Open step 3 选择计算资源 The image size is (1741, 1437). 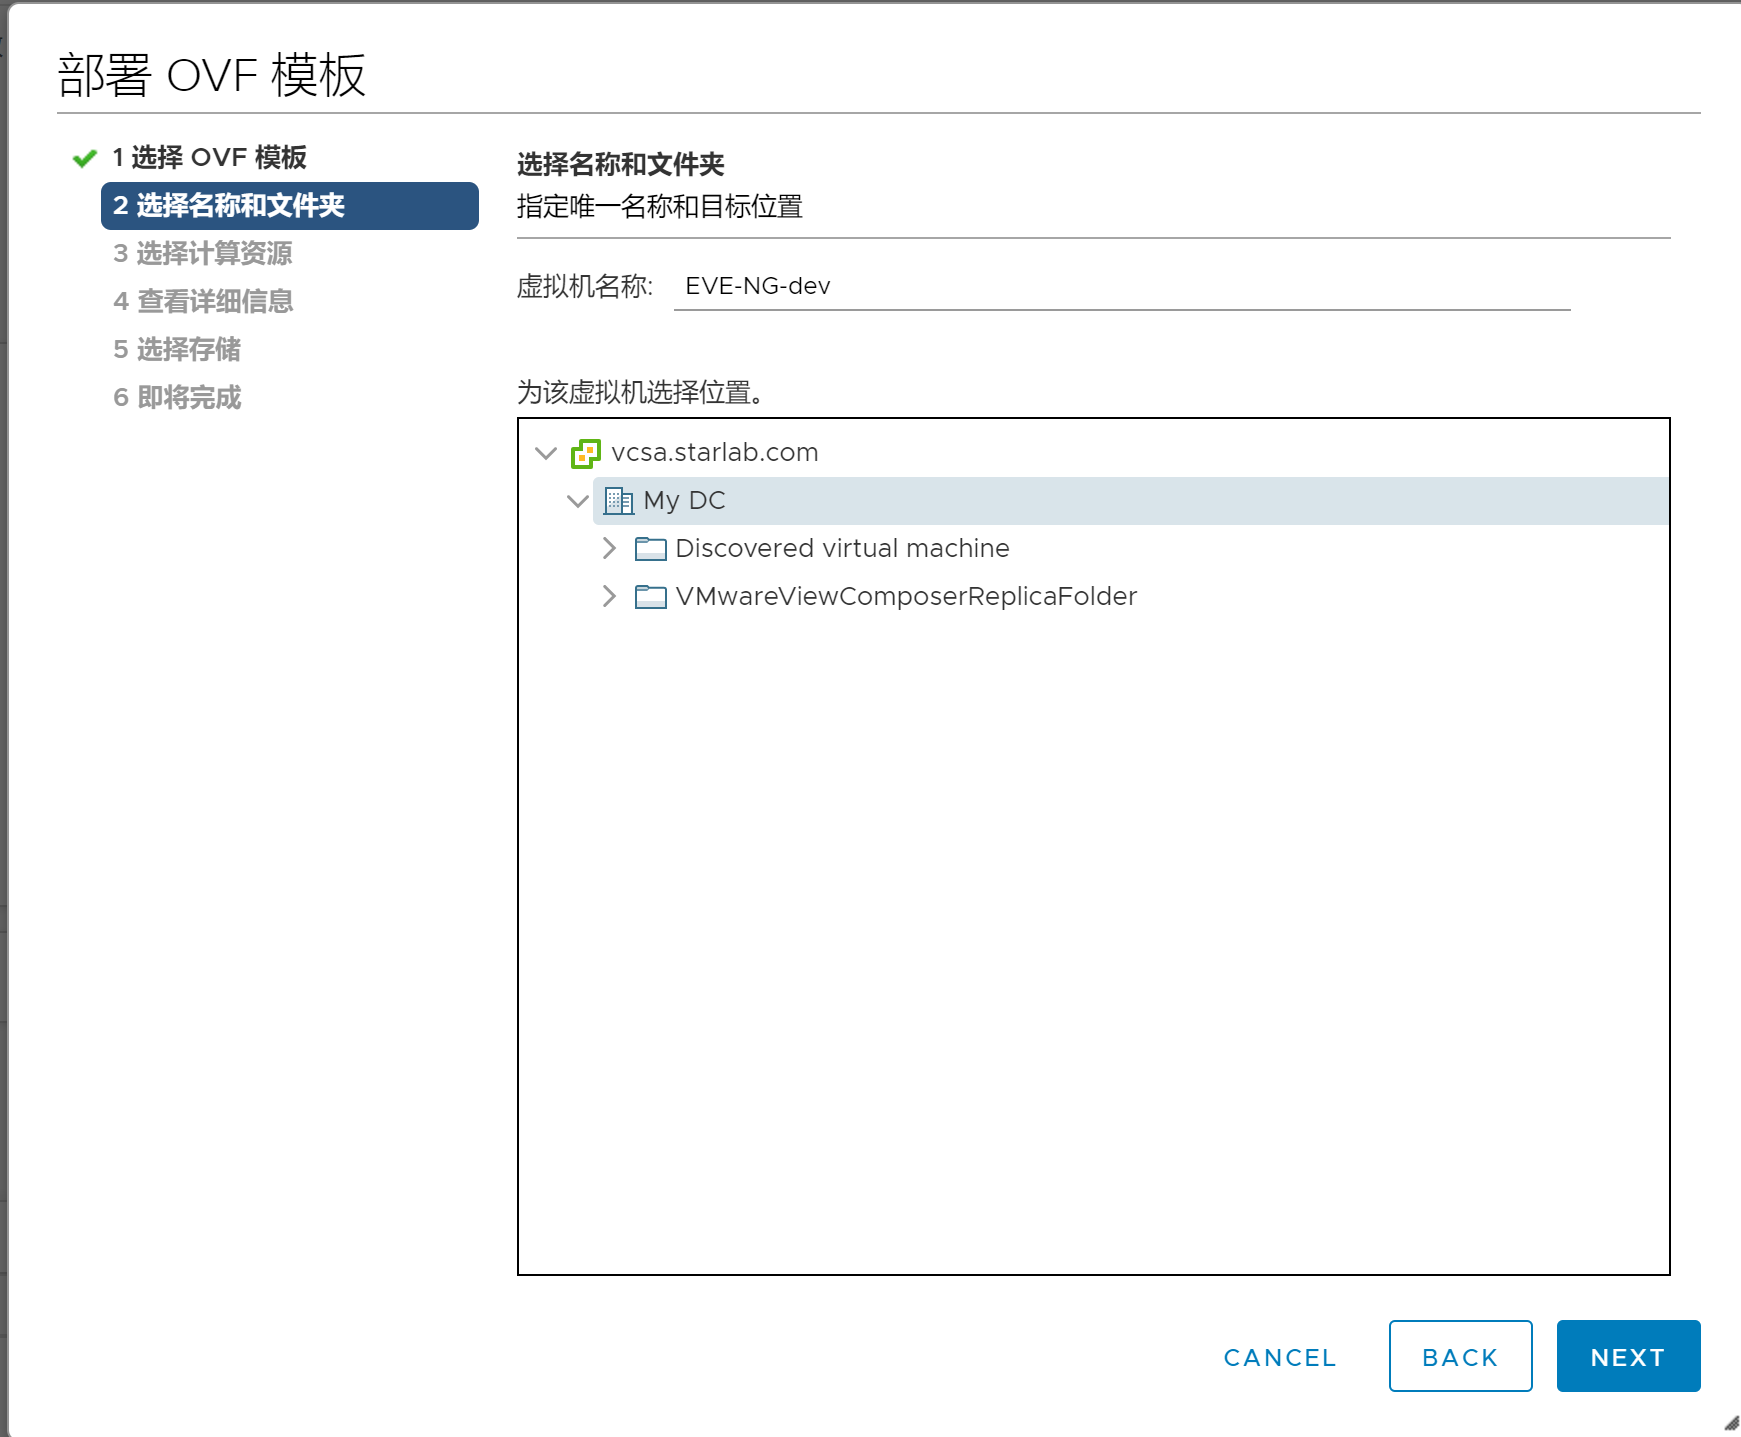click(x=203, y=254)
